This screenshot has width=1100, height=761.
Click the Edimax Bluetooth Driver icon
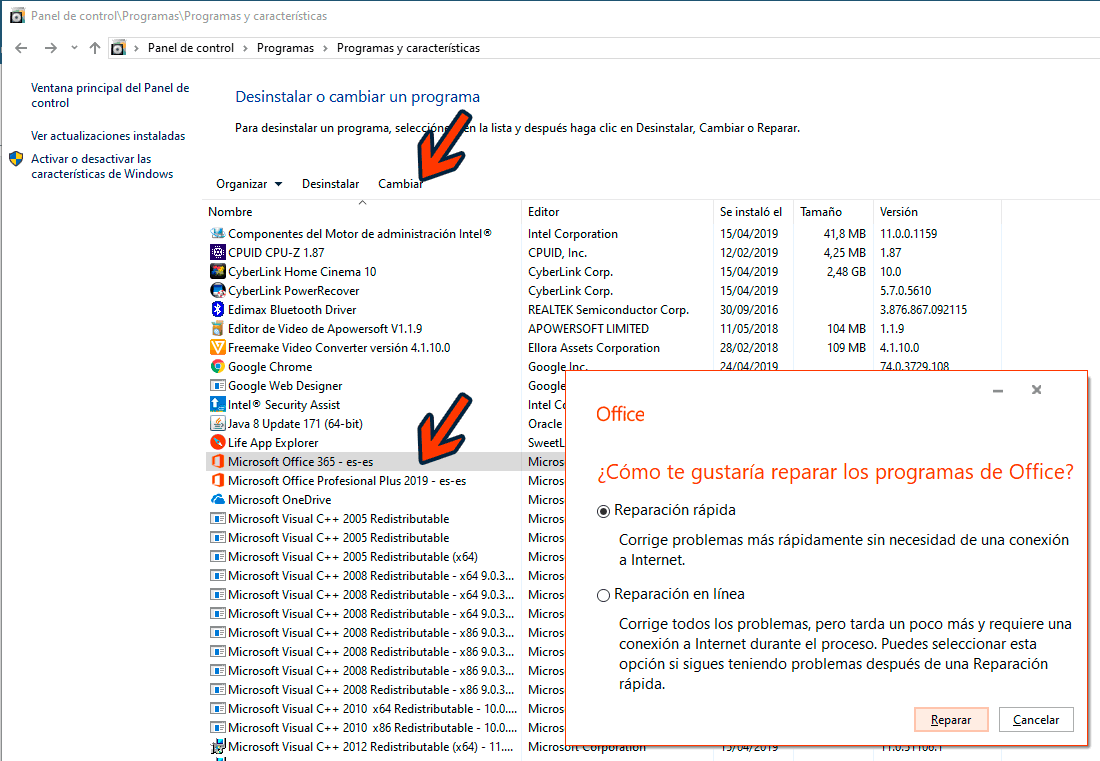217,309
